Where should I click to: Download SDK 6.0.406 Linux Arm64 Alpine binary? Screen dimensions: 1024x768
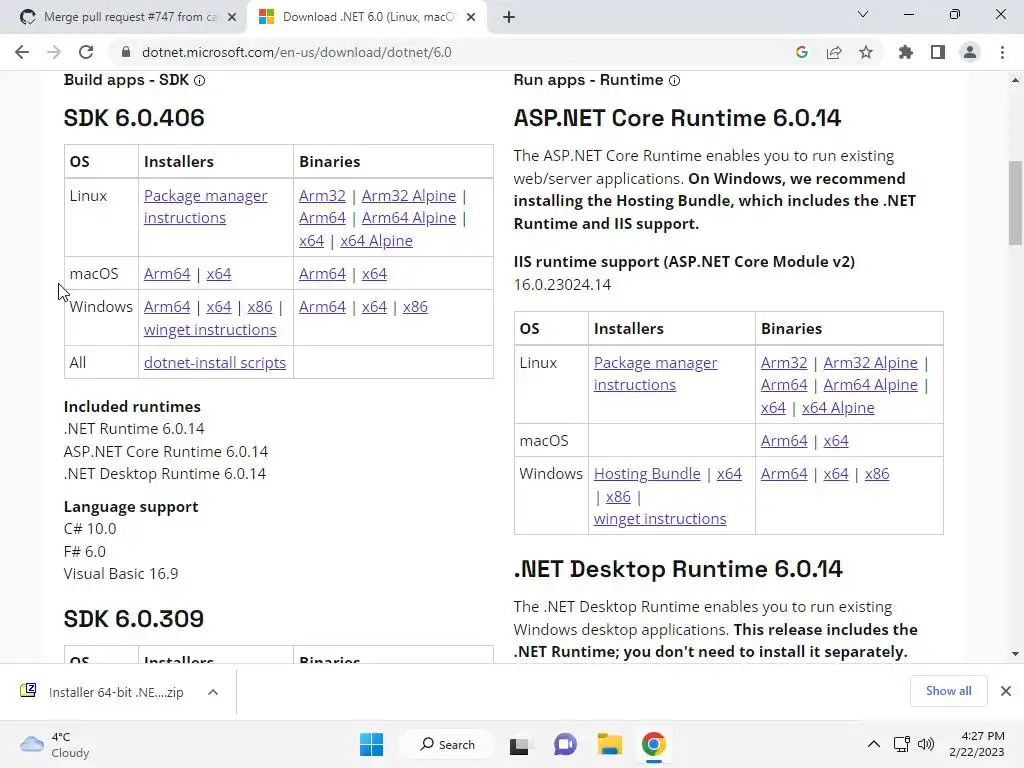(x=409, y=218)
